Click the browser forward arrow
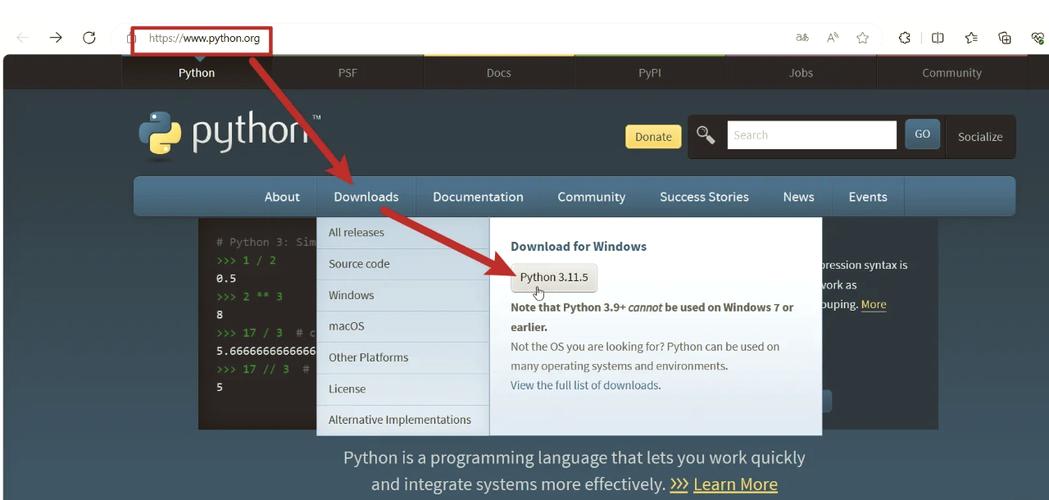The height and width of the screenshot is (500, 1049). (x=56, y=38)
